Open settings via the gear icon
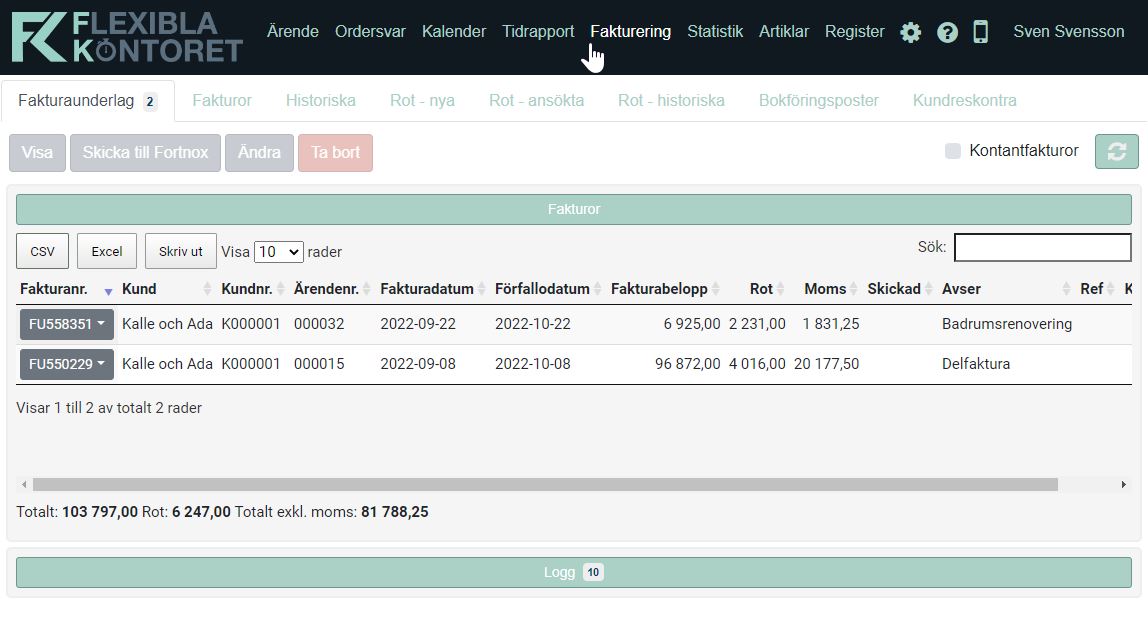1148x631 pixels. click(x=910, y=31)
